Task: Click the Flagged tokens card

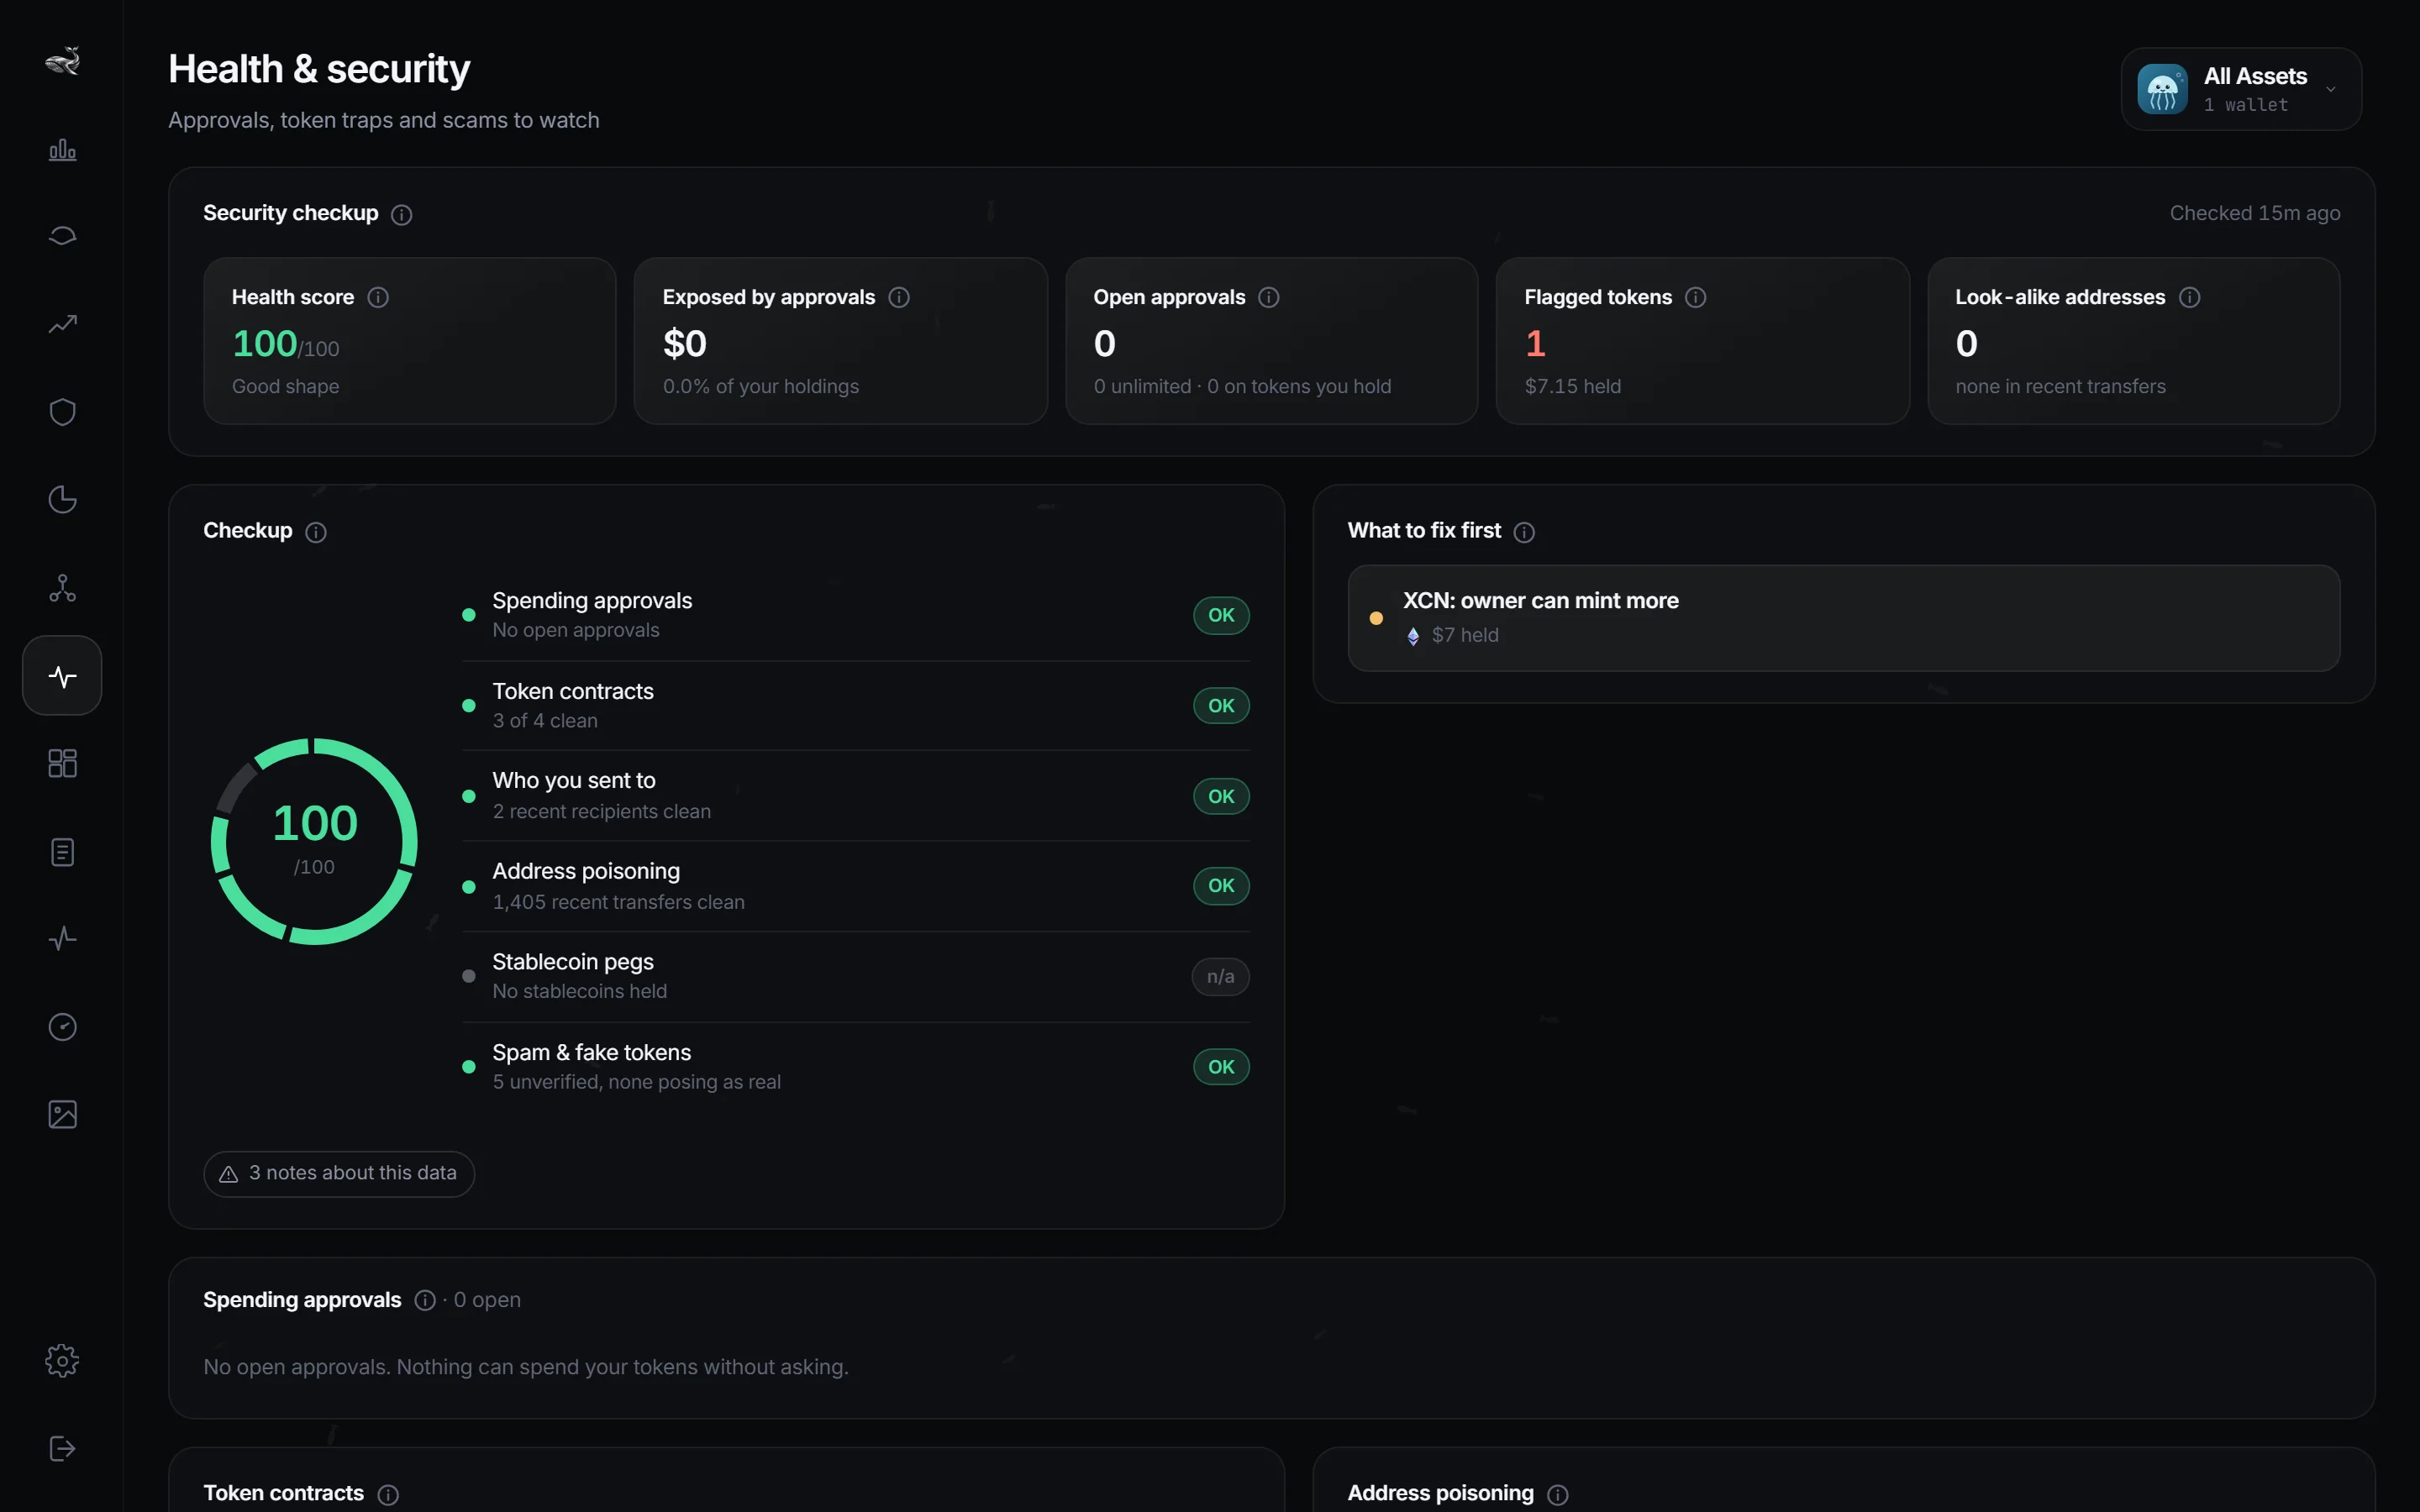Action: point(1702,341)
